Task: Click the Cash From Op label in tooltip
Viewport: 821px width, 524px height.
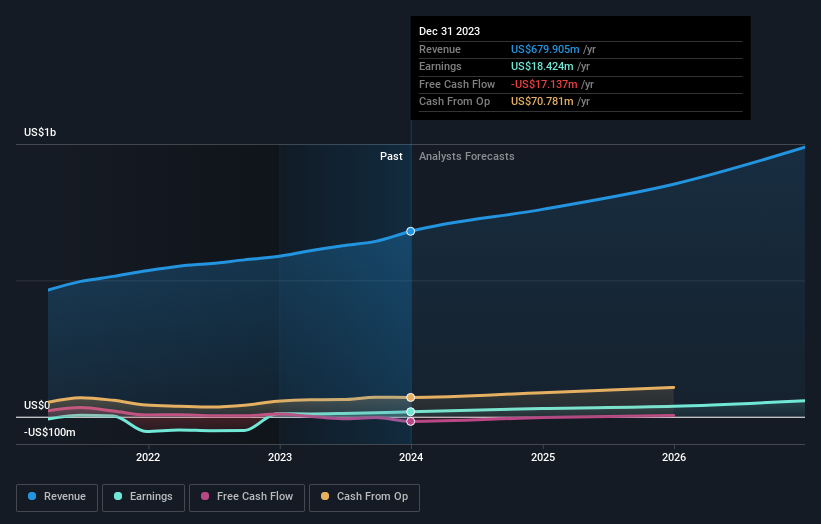Action: click(x=454, y=102)
